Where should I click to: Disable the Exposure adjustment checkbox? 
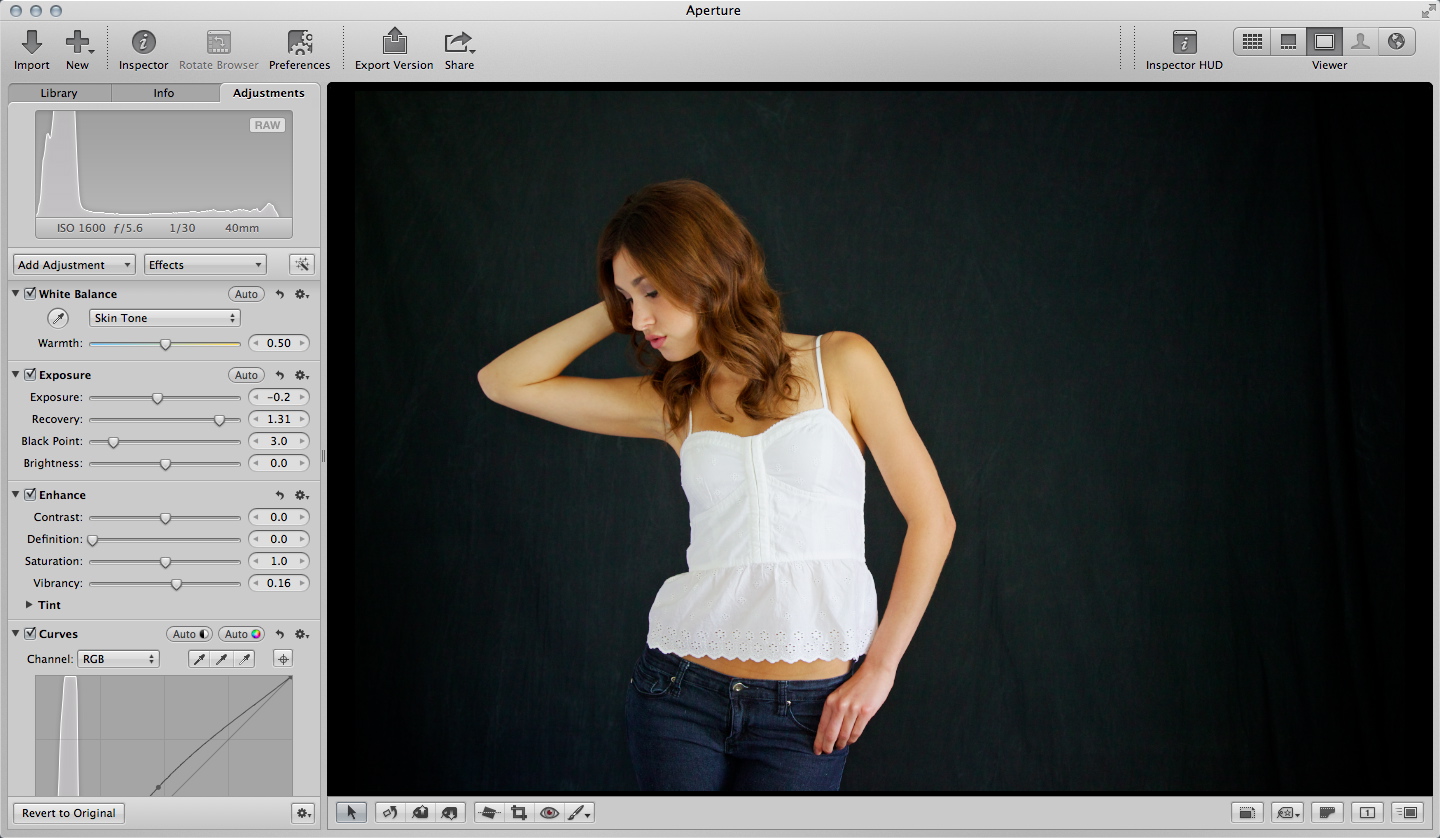[30, 375]
